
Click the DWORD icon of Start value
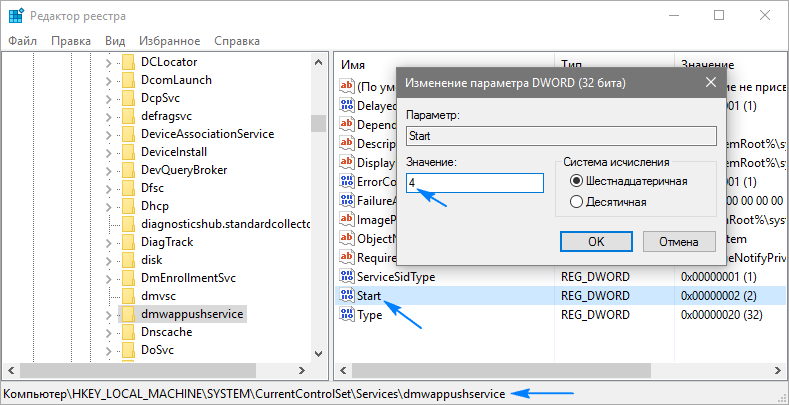tap(347, 295)
